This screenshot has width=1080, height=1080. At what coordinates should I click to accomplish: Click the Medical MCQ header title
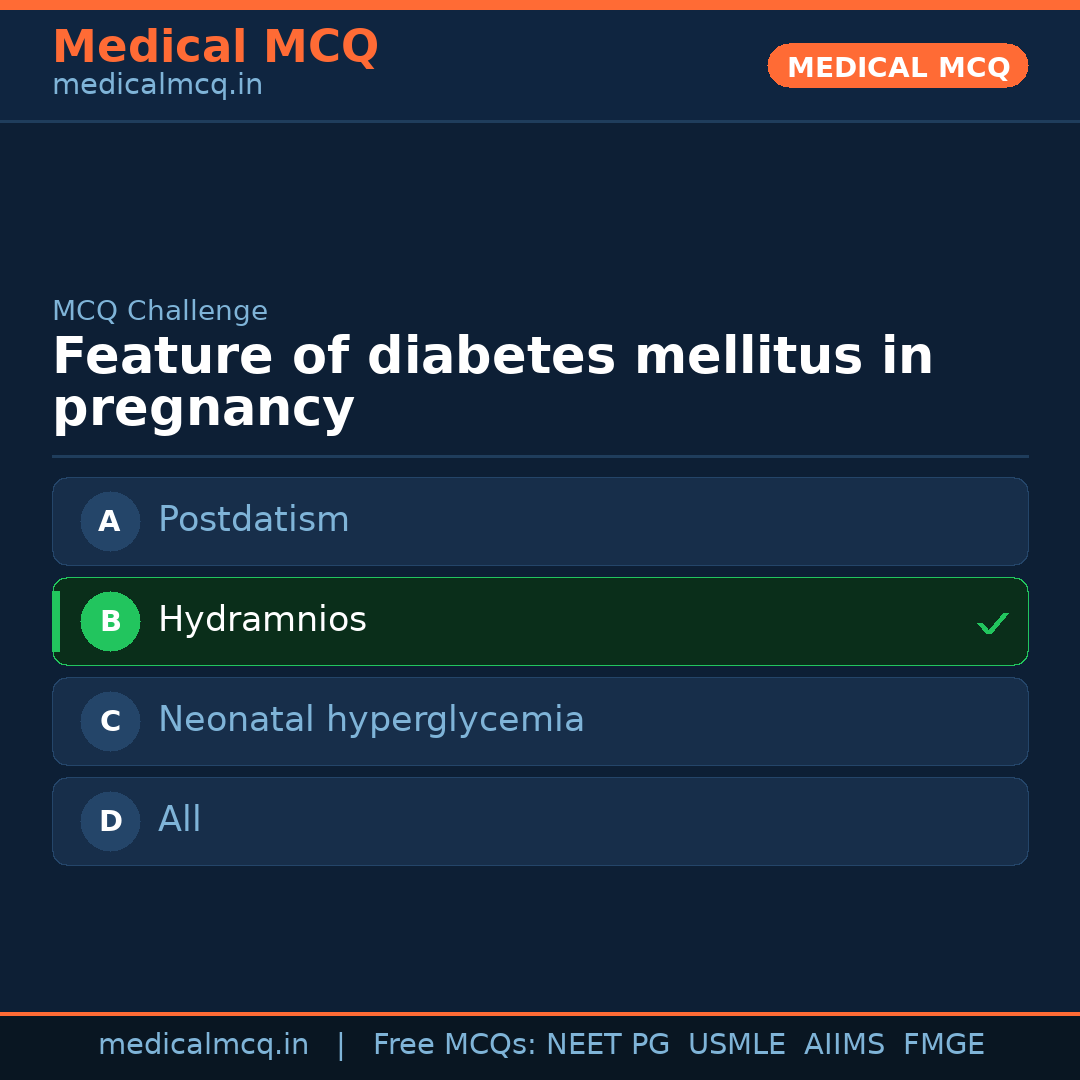215,47
